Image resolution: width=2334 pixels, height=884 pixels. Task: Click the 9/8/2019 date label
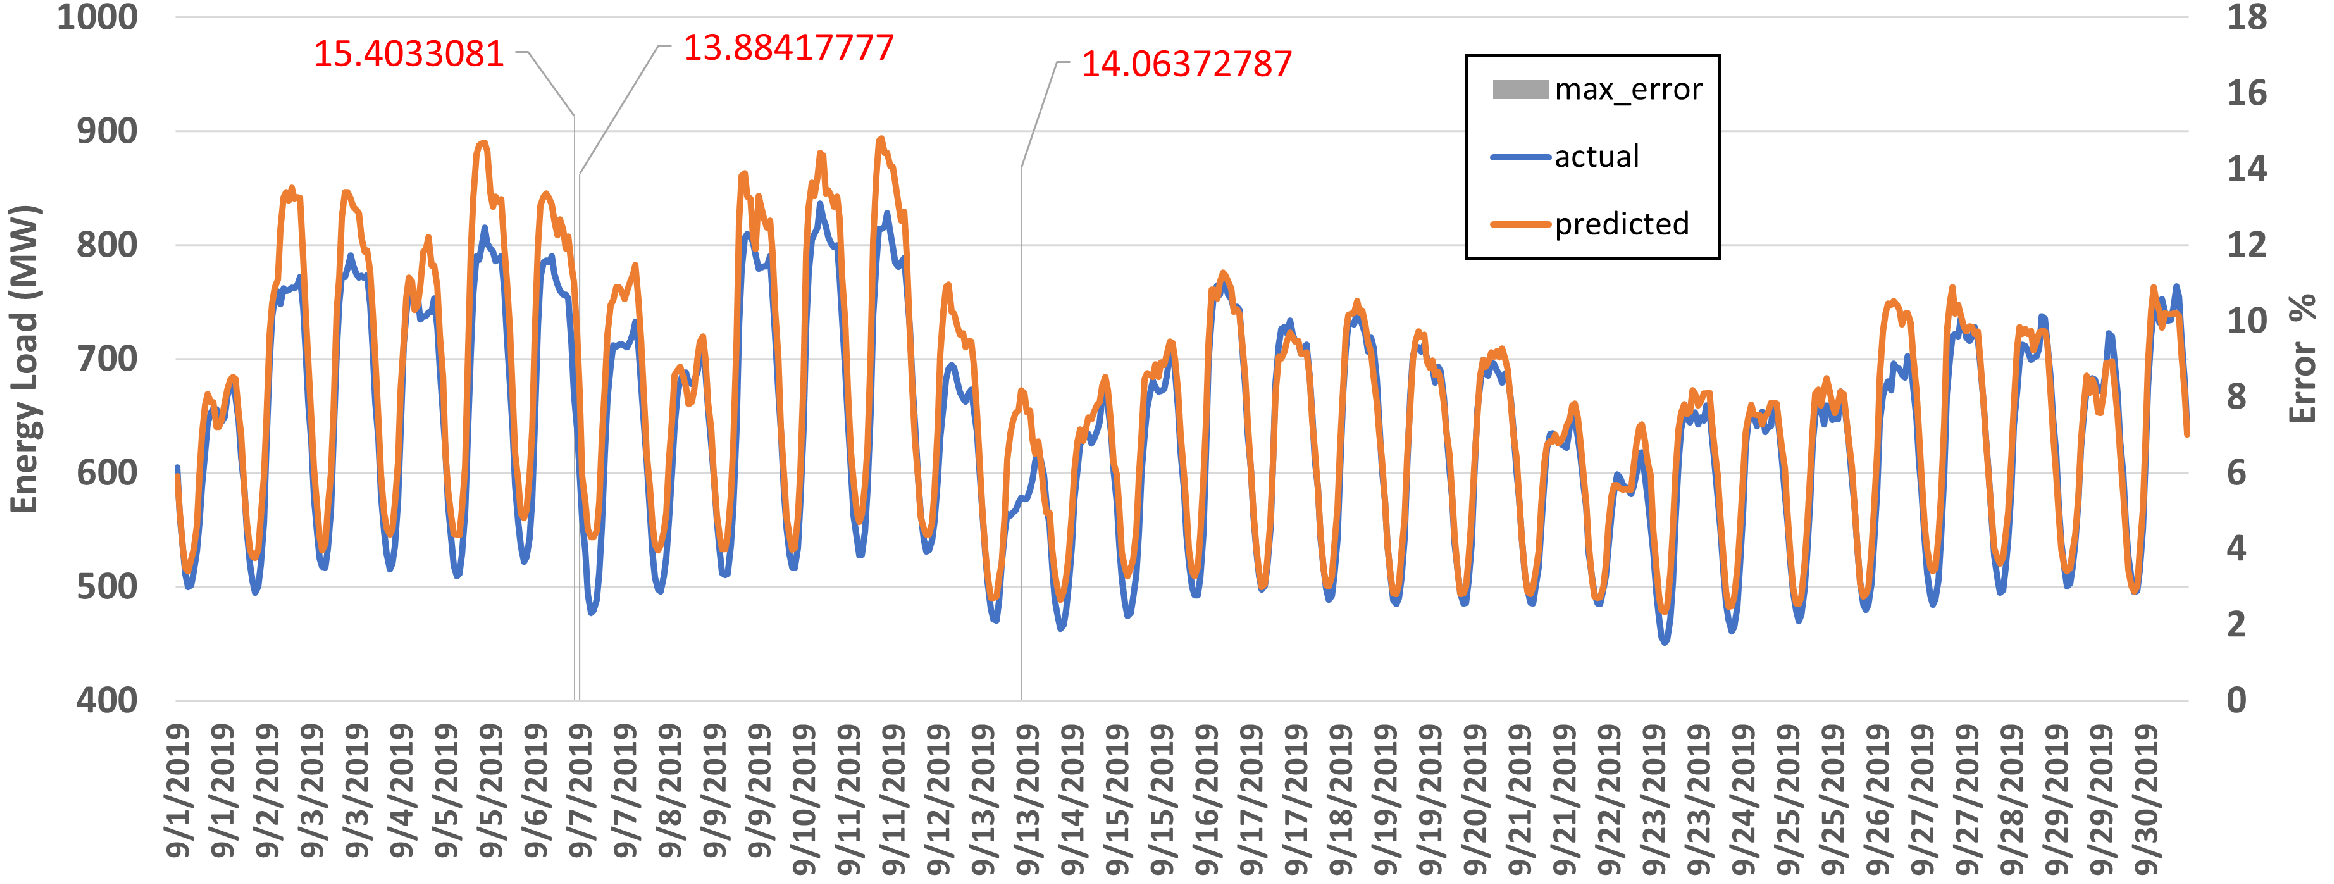670,792
